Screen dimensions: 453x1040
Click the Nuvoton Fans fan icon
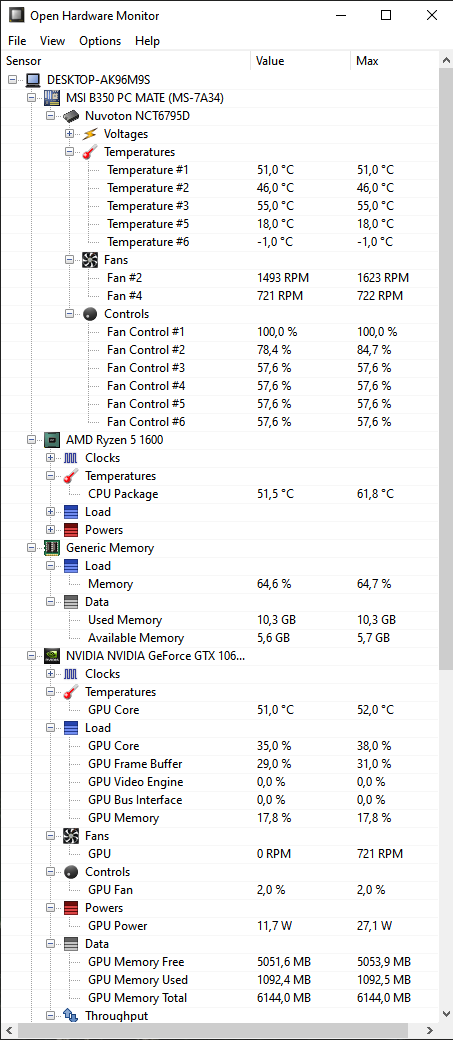[90, 260]
